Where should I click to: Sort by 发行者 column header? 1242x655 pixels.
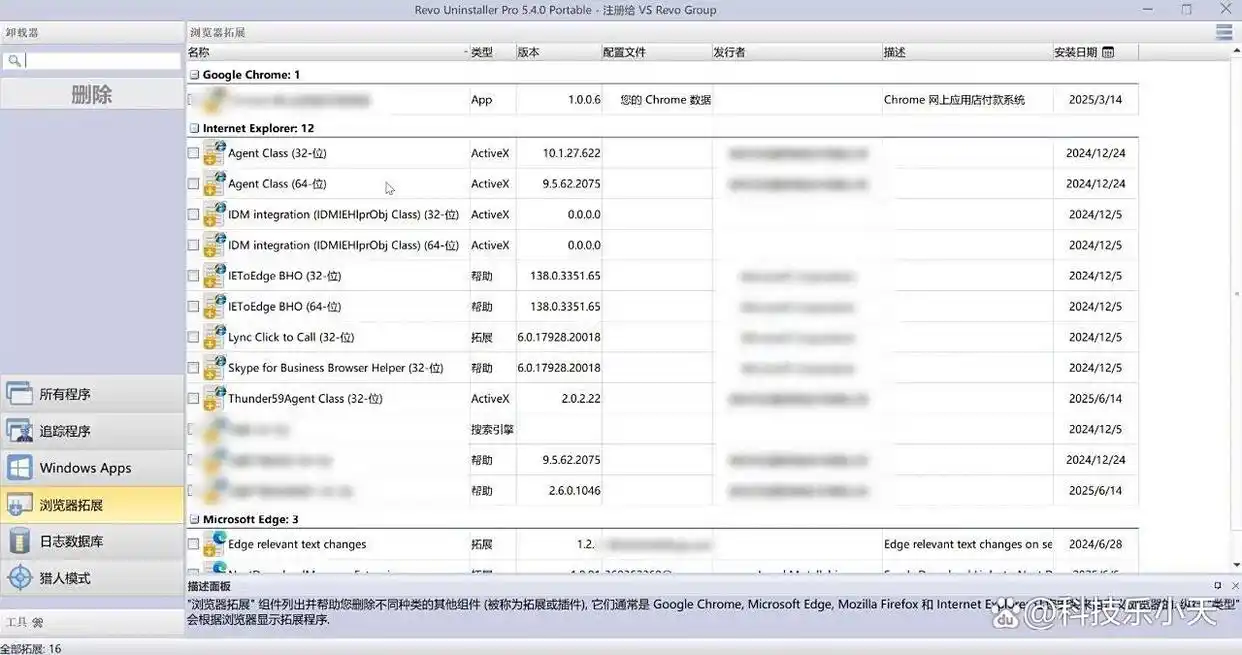click(796, 52)
